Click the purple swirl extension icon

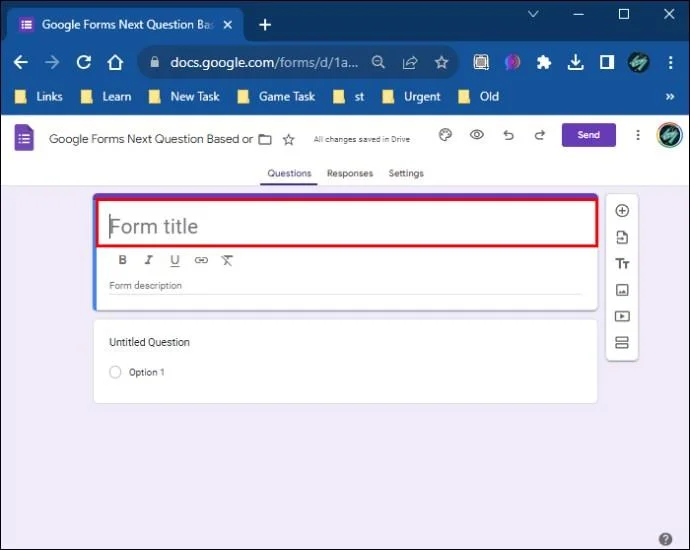coord(512,62)
